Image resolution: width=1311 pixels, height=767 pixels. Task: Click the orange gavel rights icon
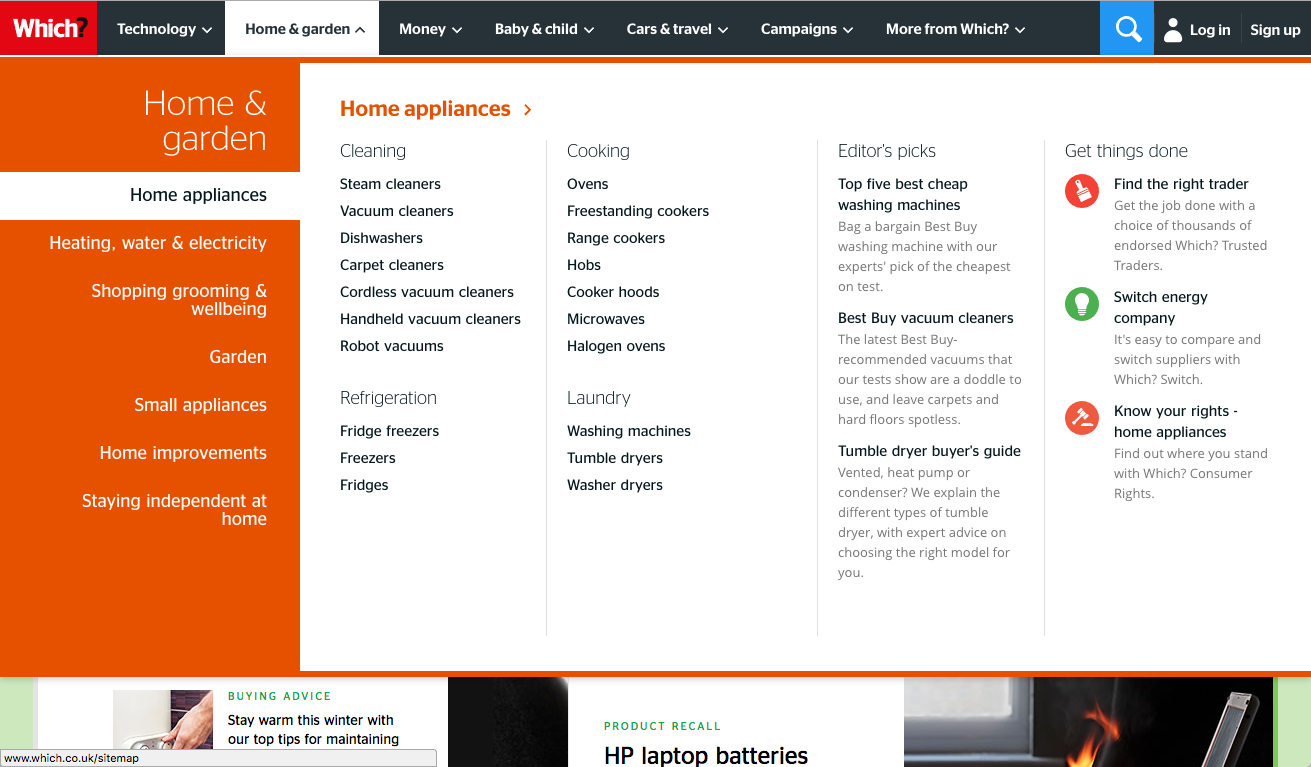coord(1081,417)
